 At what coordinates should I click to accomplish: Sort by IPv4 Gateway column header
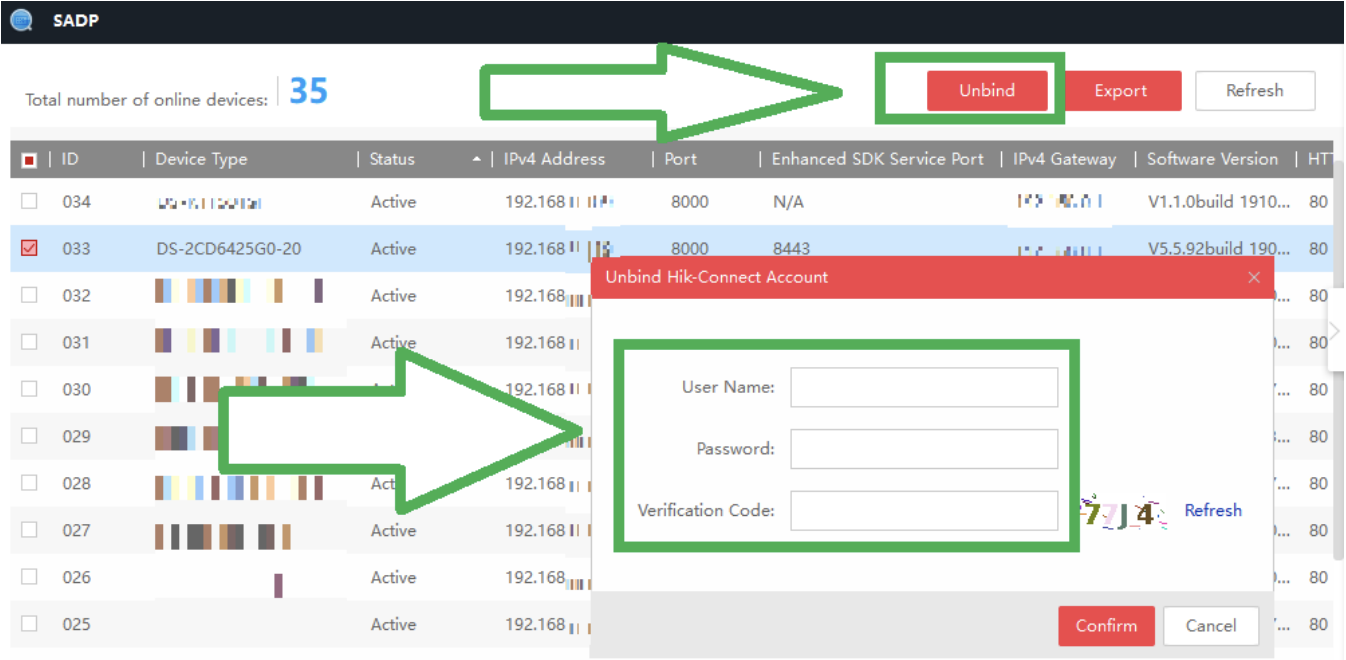coord(1064,159)
